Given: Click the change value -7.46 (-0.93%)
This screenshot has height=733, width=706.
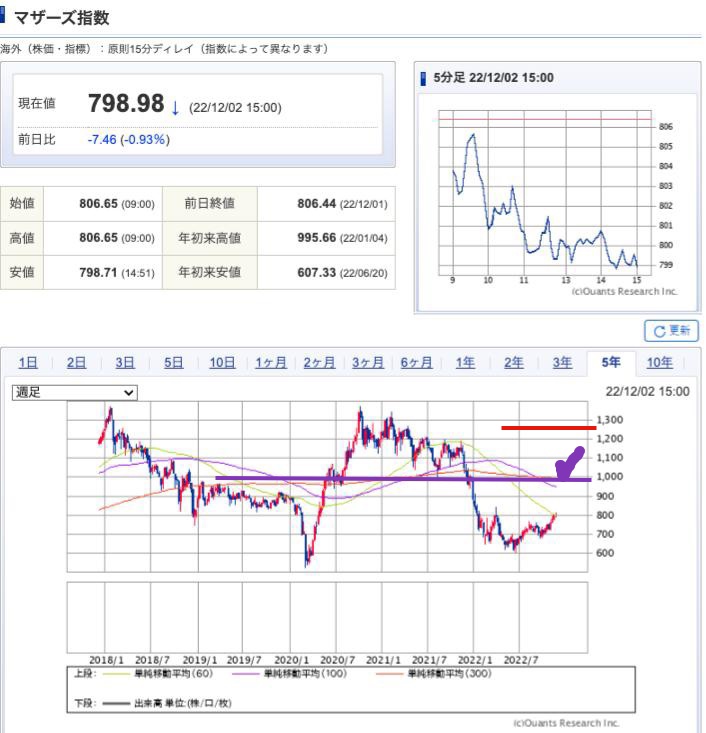Looking at the screenshot, I should [129, 139].
